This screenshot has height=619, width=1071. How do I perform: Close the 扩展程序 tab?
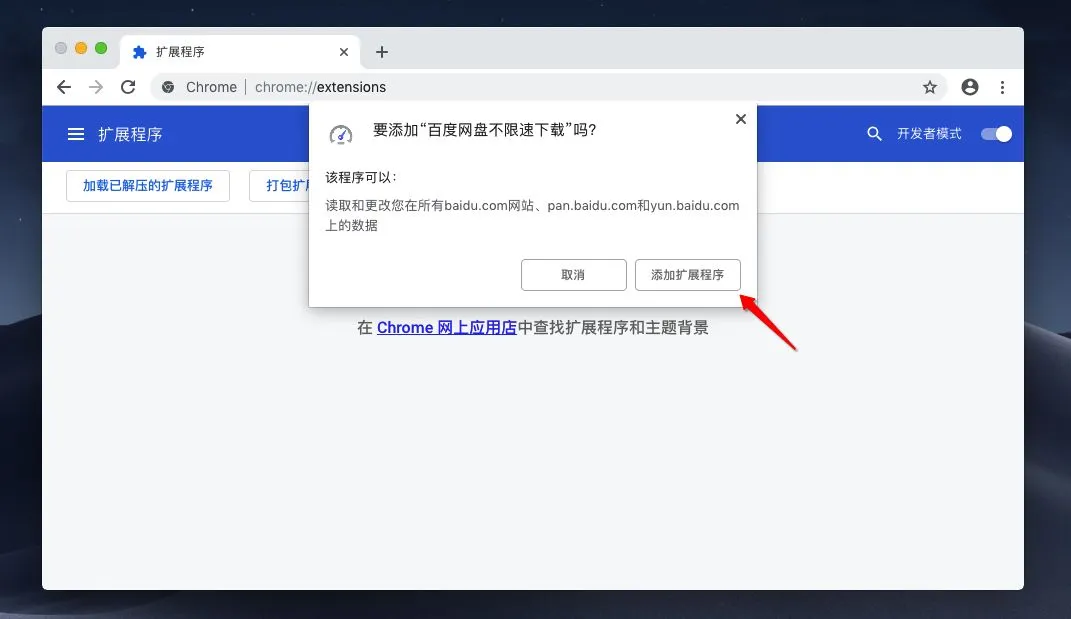coord(344,52)
